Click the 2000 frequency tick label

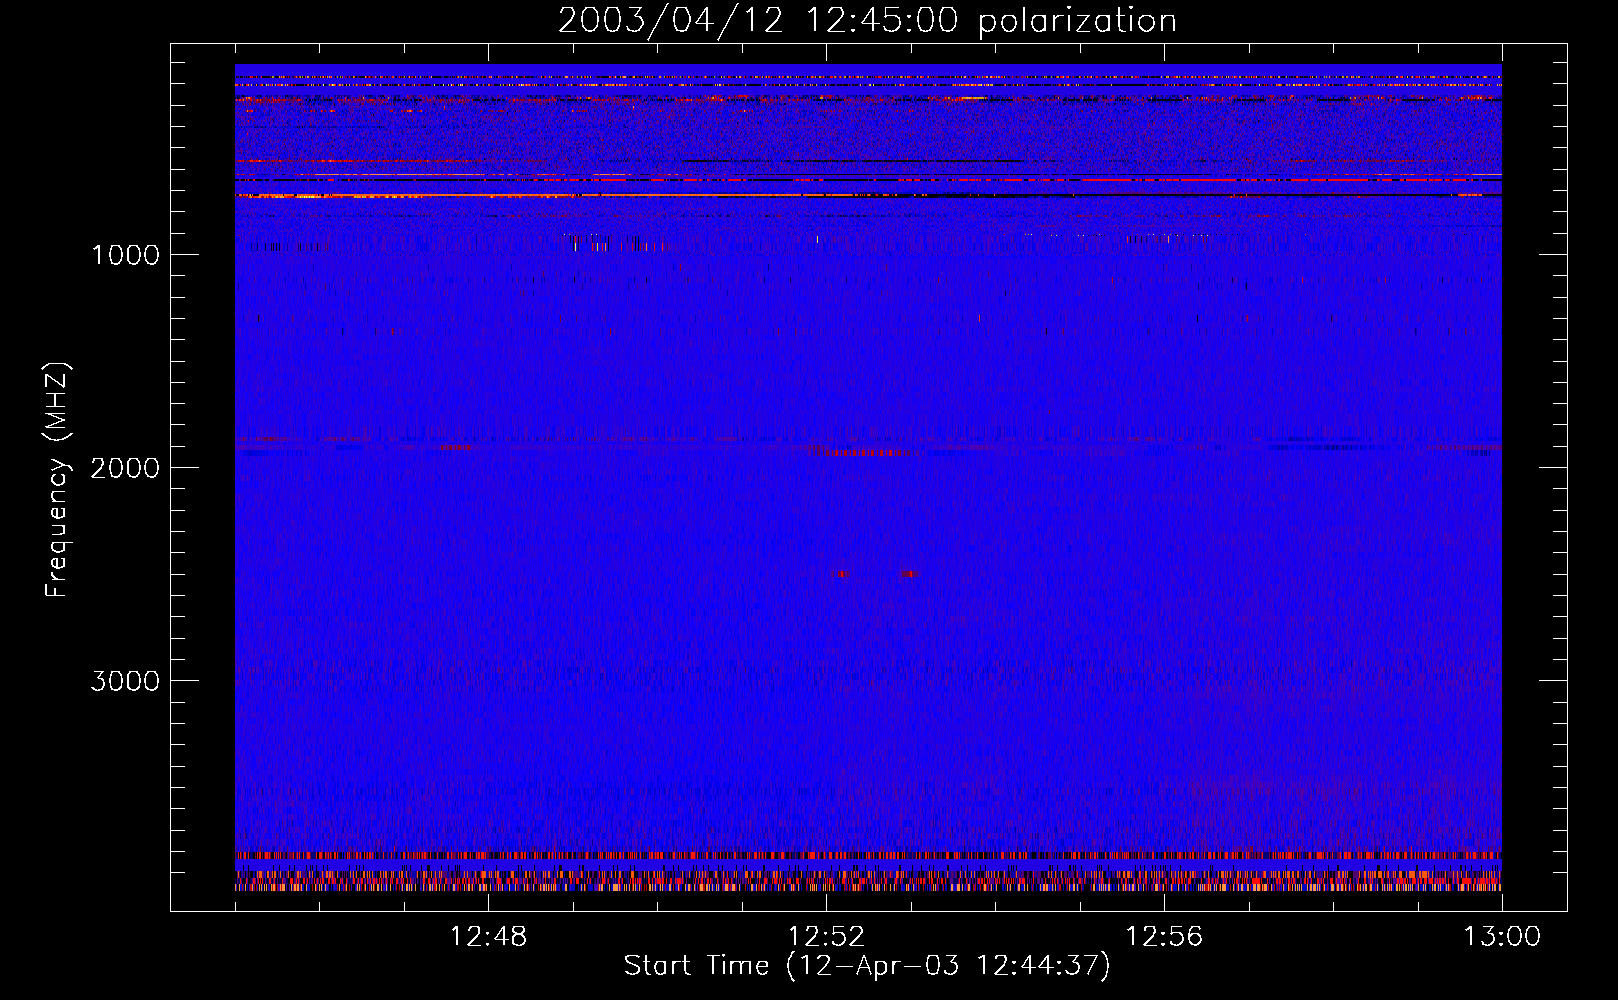point(126,468)
